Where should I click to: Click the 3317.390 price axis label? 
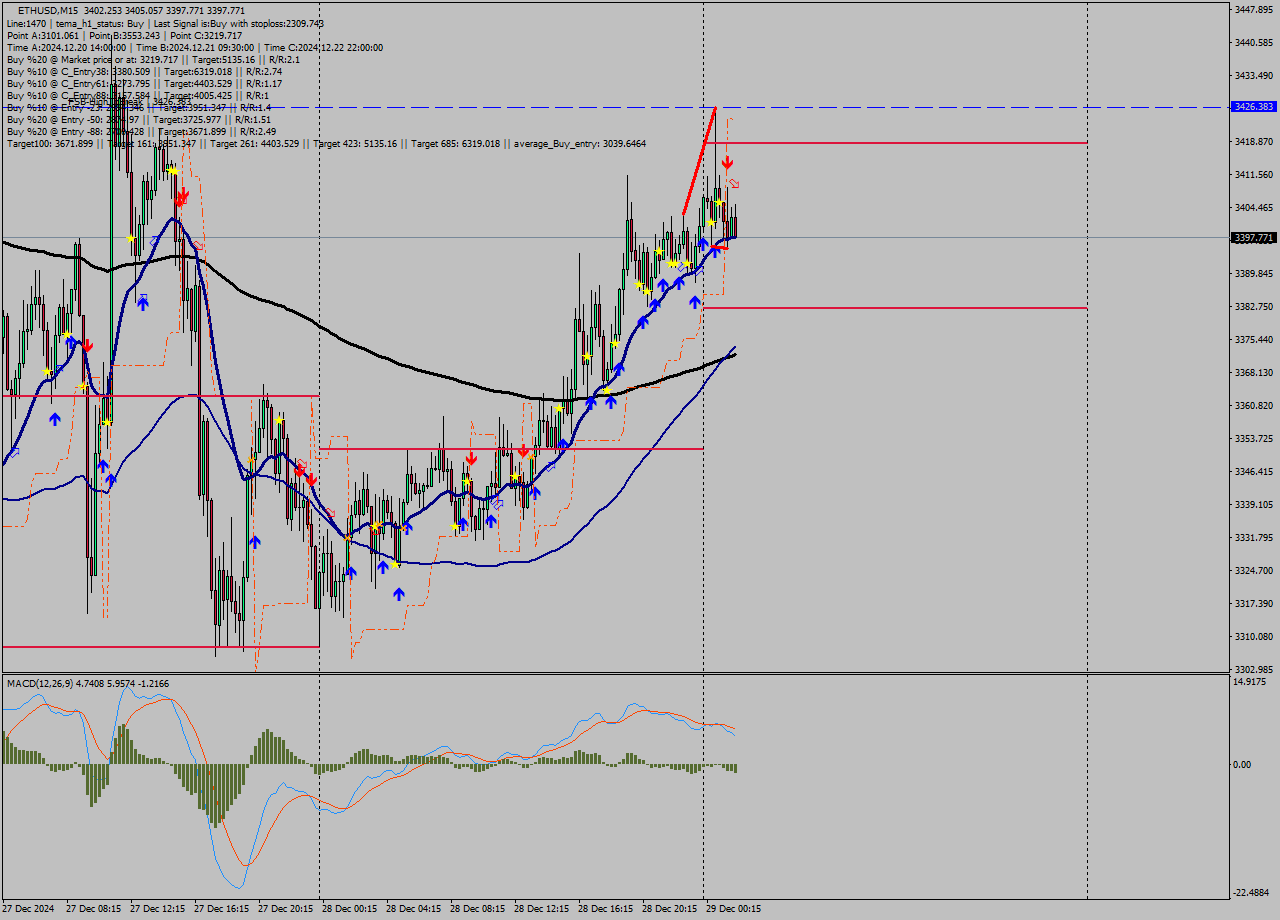pyautogui.click(x=1254, y=603)
